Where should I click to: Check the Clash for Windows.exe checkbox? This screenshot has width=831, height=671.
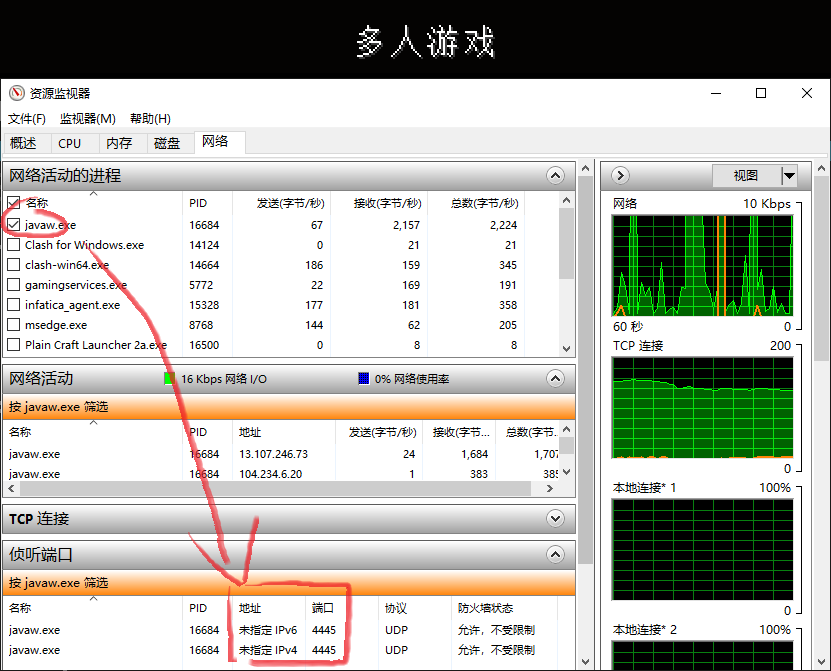point(14,245)
